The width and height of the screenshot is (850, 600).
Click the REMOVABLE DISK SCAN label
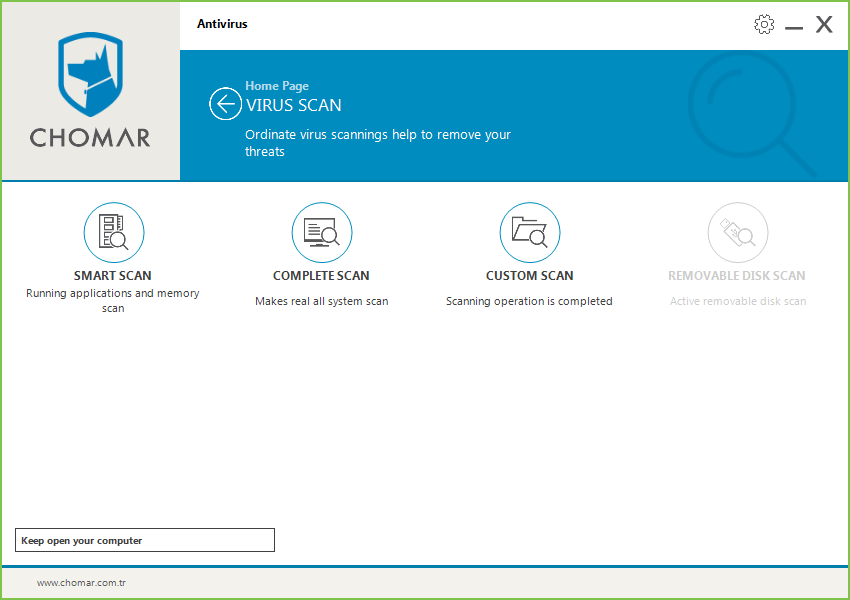pyautogui.click(x=737, y=275)
